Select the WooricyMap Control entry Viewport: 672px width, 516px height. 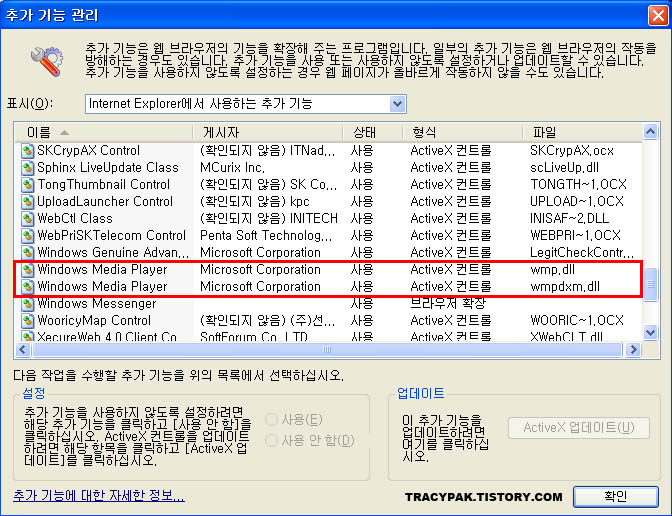tap(94, 321)
